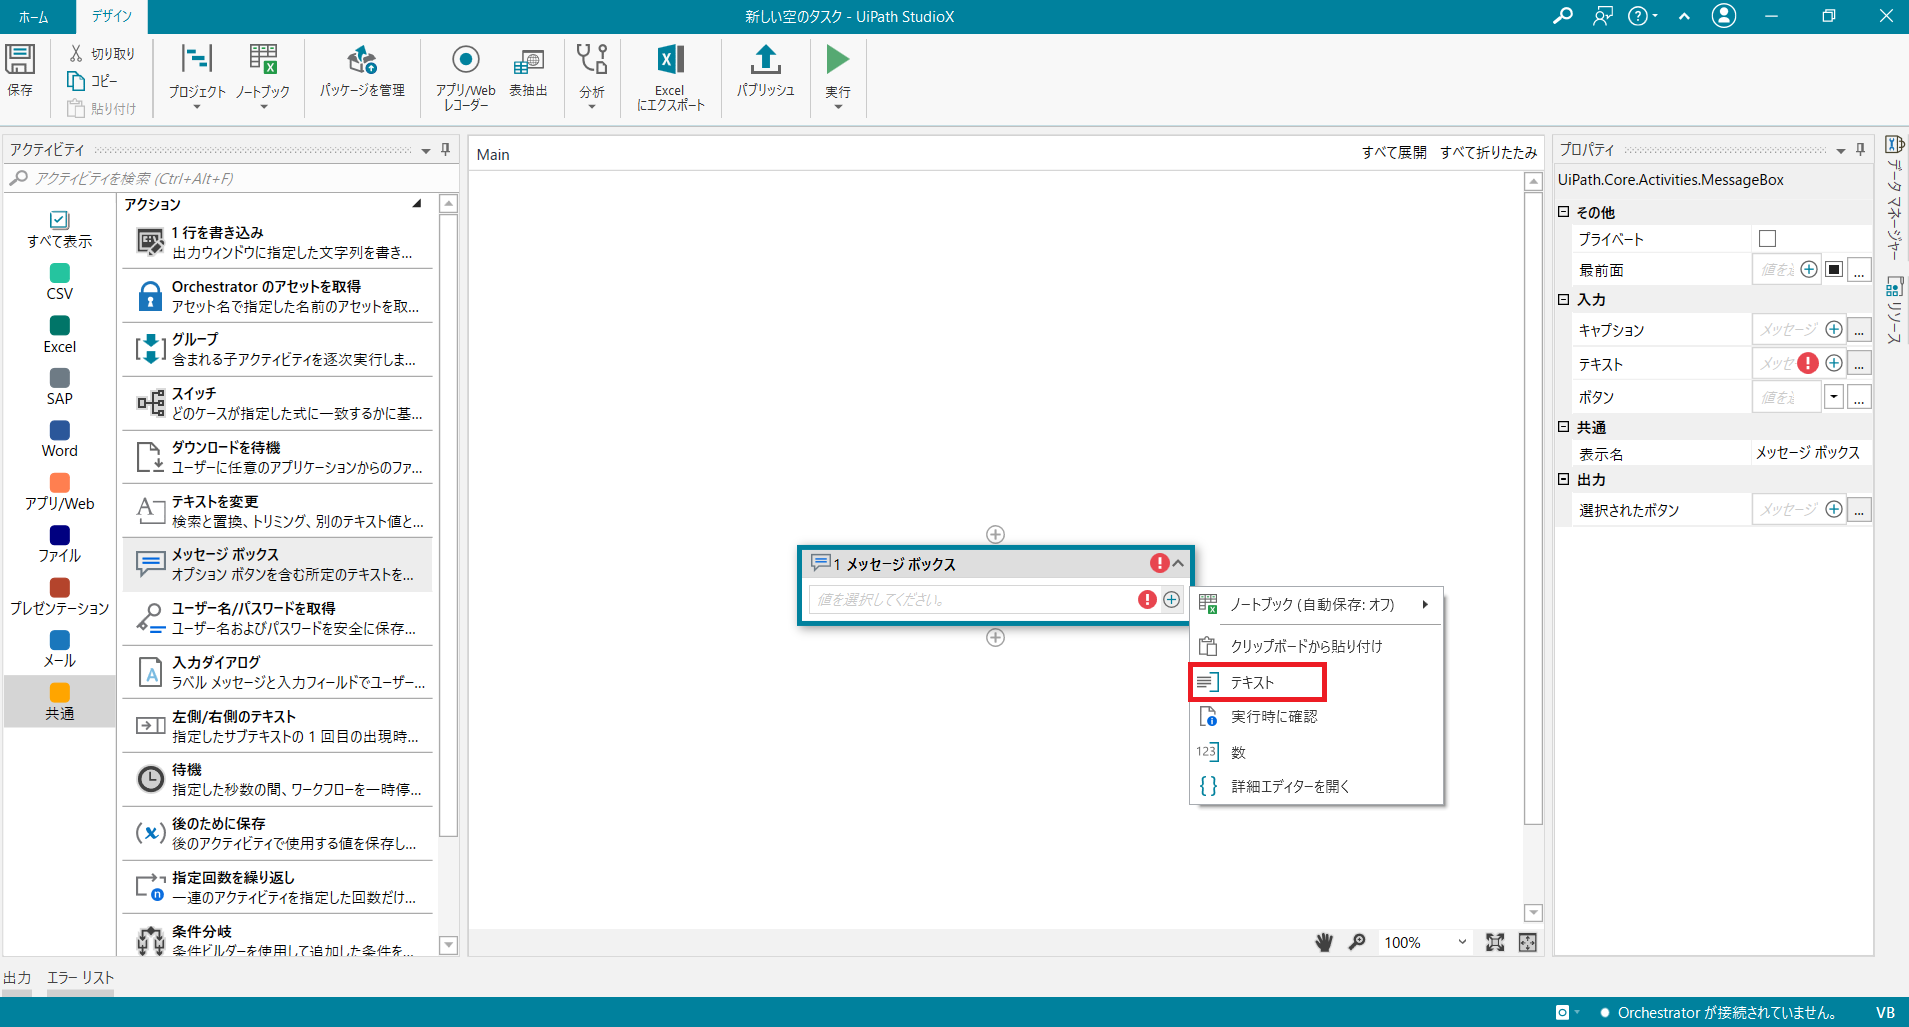Click the green Run (実行) play icon
The width and height of the screenshot is (1909, 1027).
(x=837, y=60)
